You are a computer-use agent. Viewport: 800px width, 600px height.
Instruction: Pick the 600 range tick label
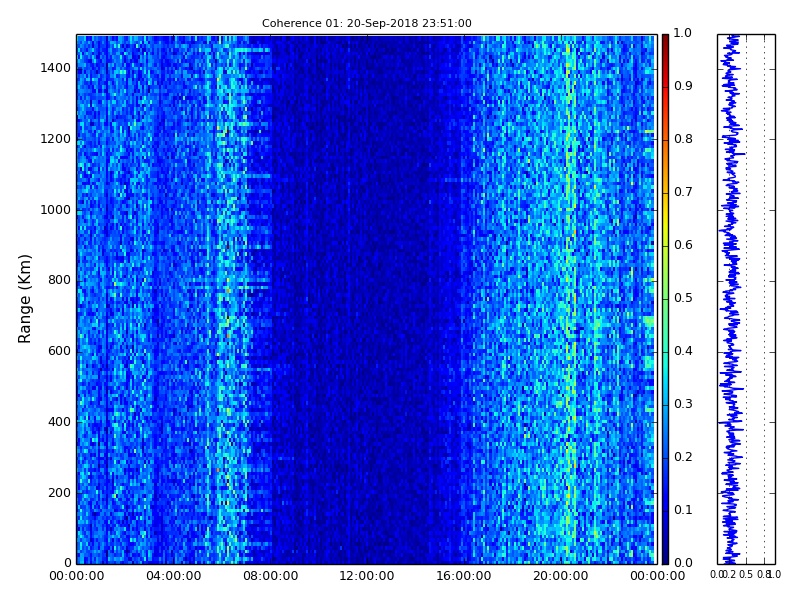pyautogui.click(x=59, y=351)
